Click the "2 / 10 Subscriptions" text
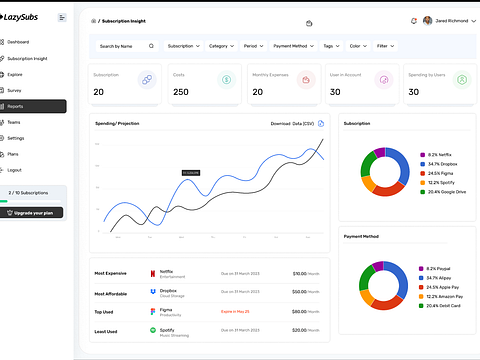The image size is (480, 360). click(28, 193)
